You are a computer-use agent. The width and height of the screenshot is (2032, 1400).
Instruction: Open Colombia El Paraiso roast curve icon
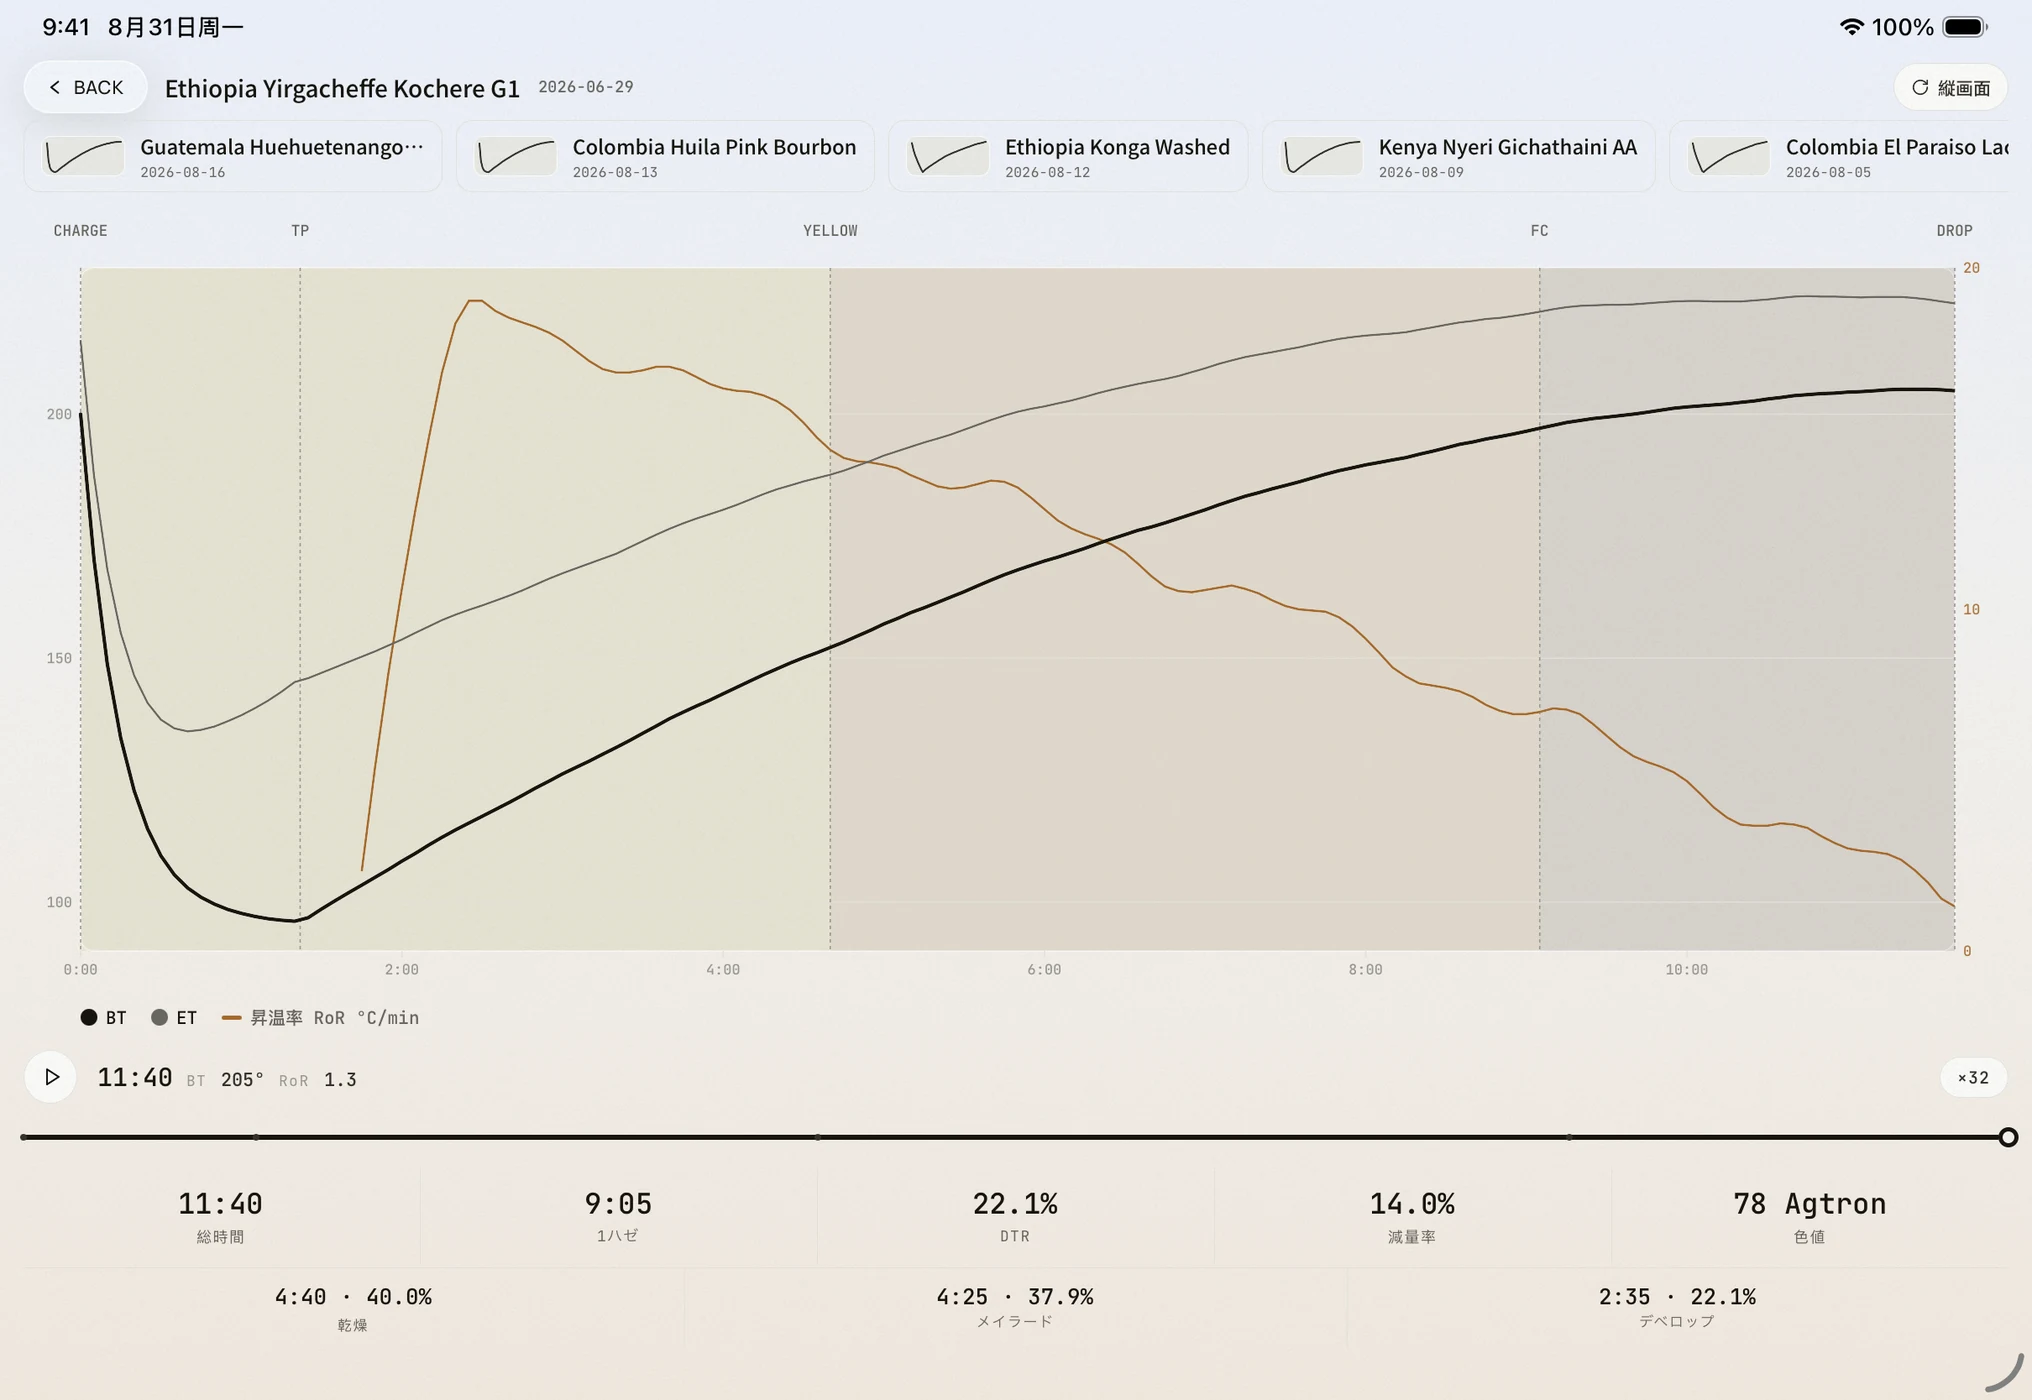coord(1729,157)
